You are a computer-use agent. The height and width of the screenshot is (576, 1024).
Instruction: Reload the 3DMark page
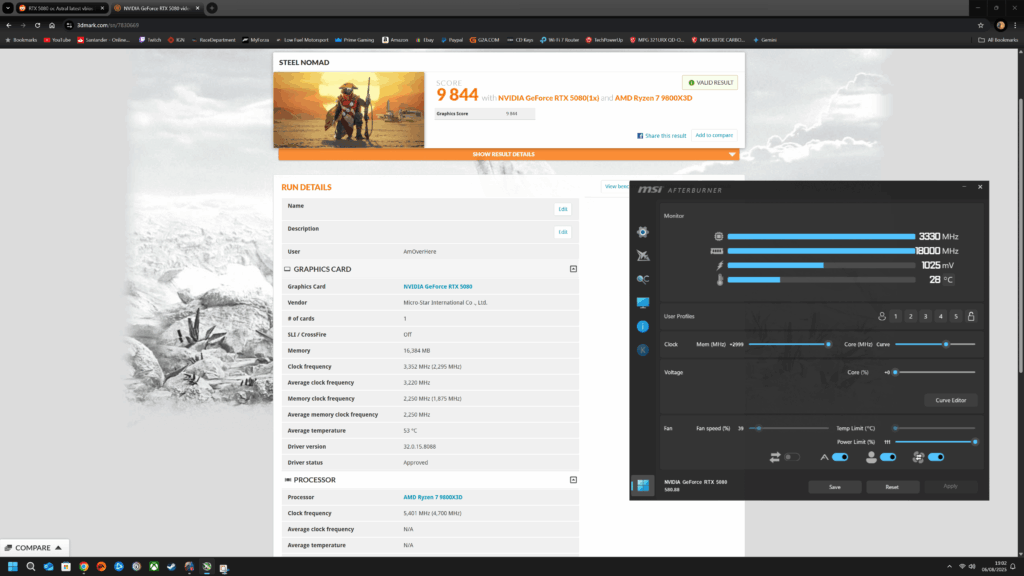[37, 25]
